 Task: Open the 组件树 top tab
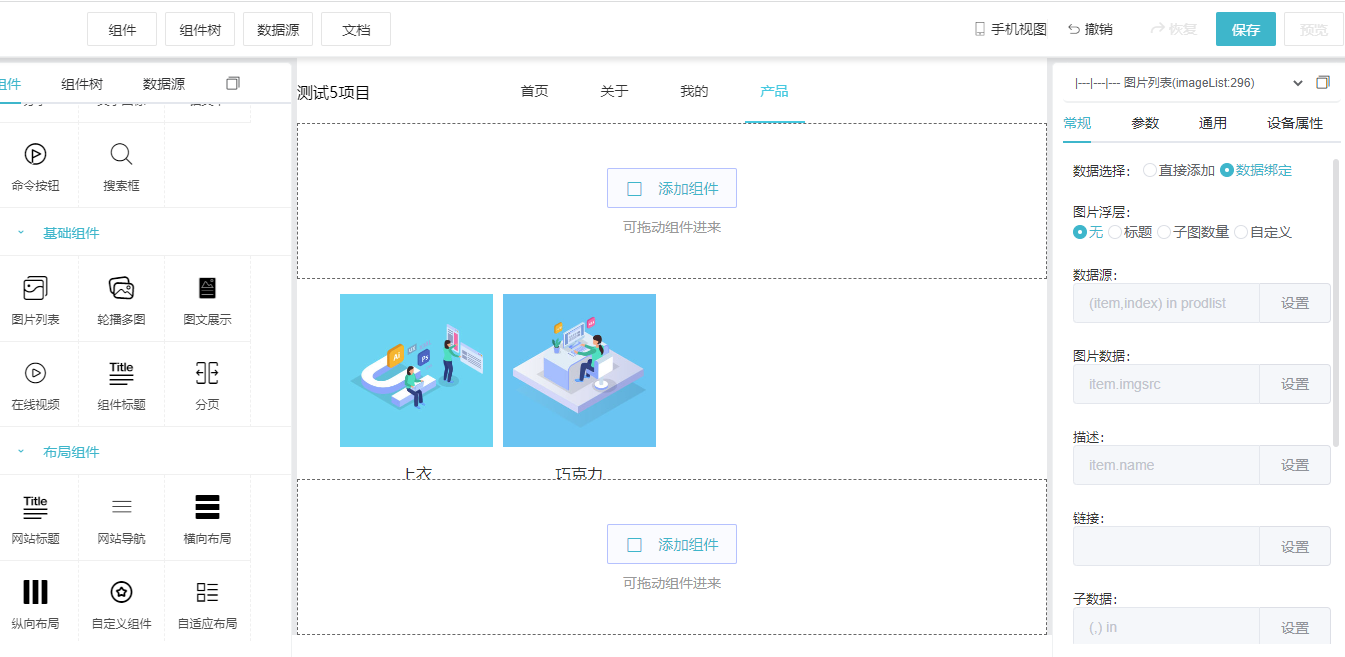[x=200, y=30]
